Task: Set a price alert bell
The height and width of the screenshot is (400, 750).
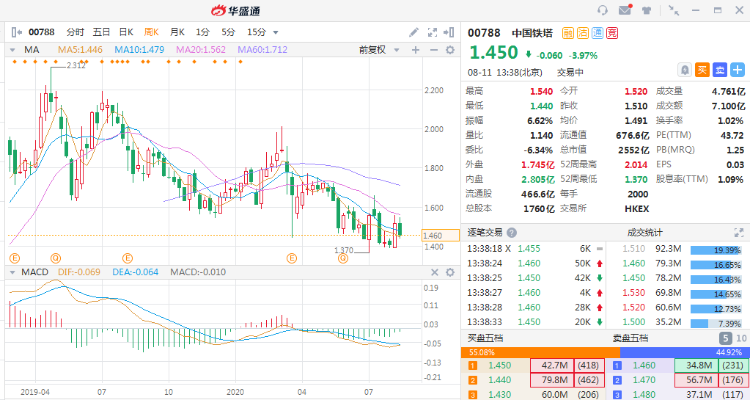Action: coord(685,70)
